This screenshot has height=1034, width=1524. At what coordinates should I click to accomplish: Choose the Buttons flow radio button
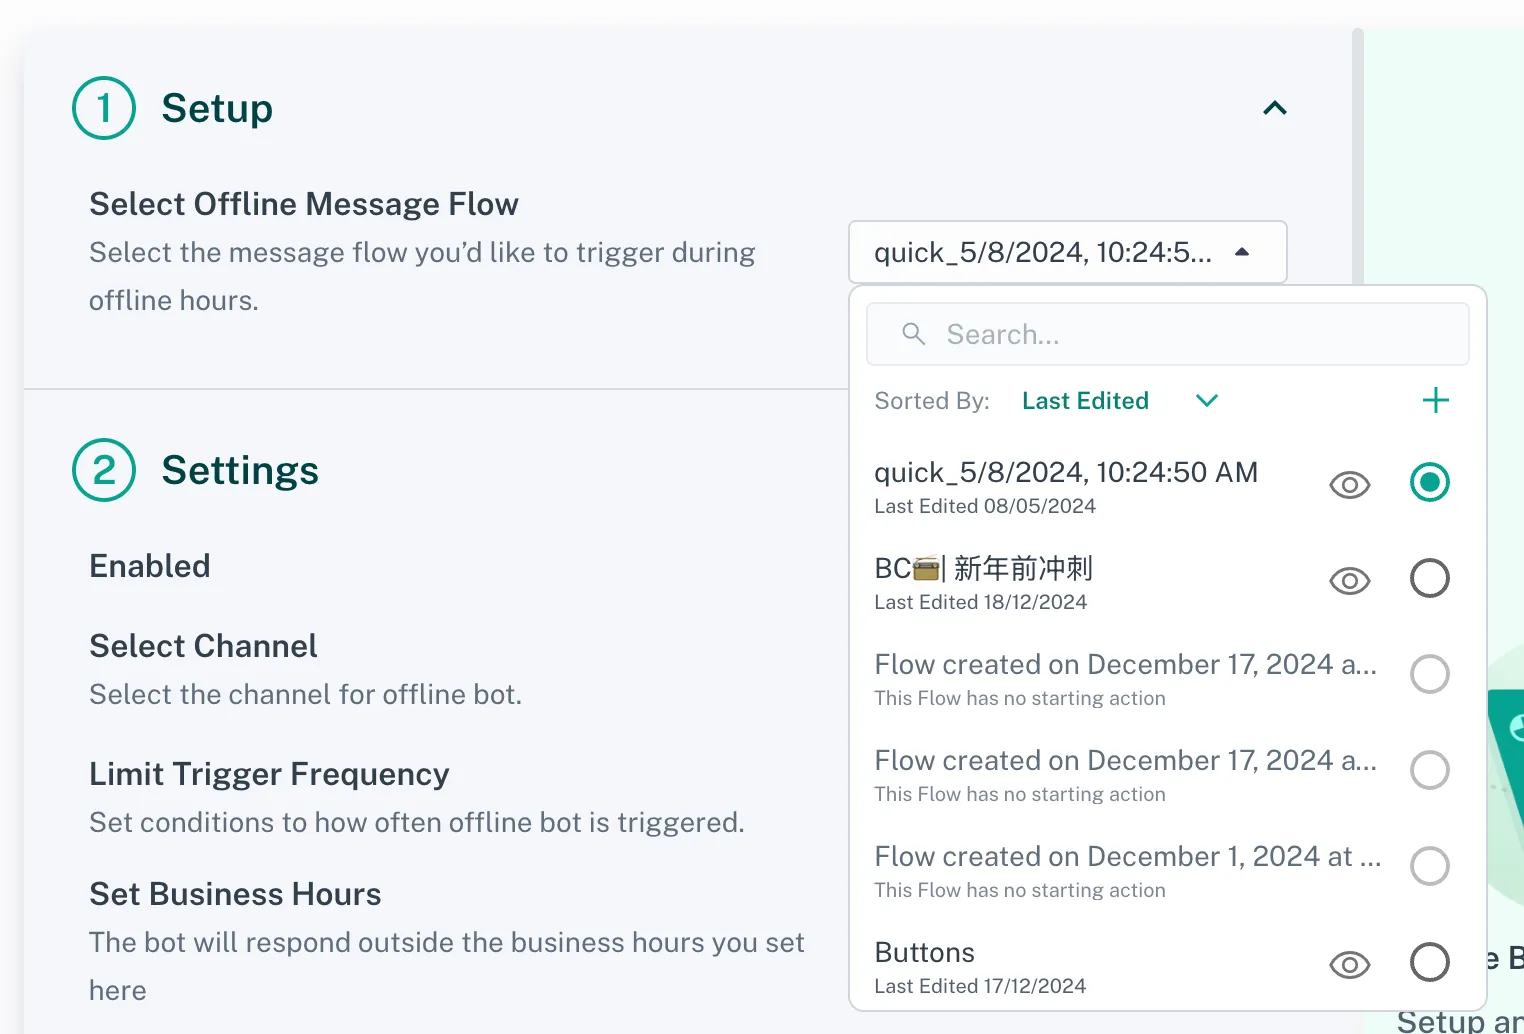pos(1429,962)
